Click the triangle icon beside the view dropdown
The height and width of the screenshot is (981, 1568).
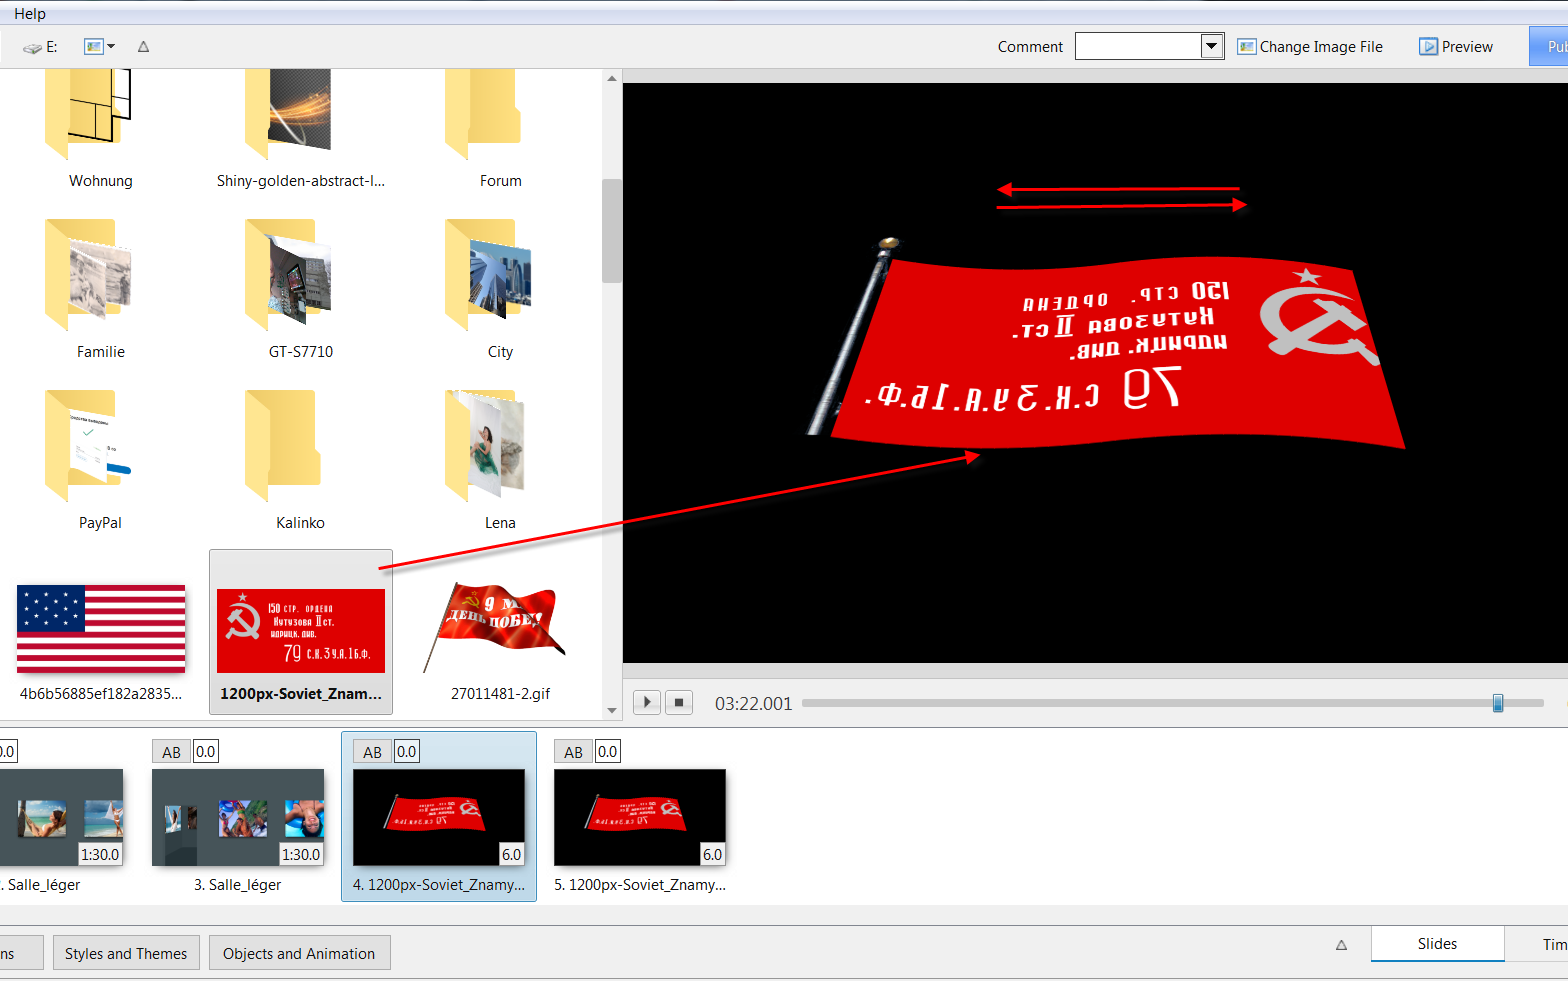pos(143,47)
